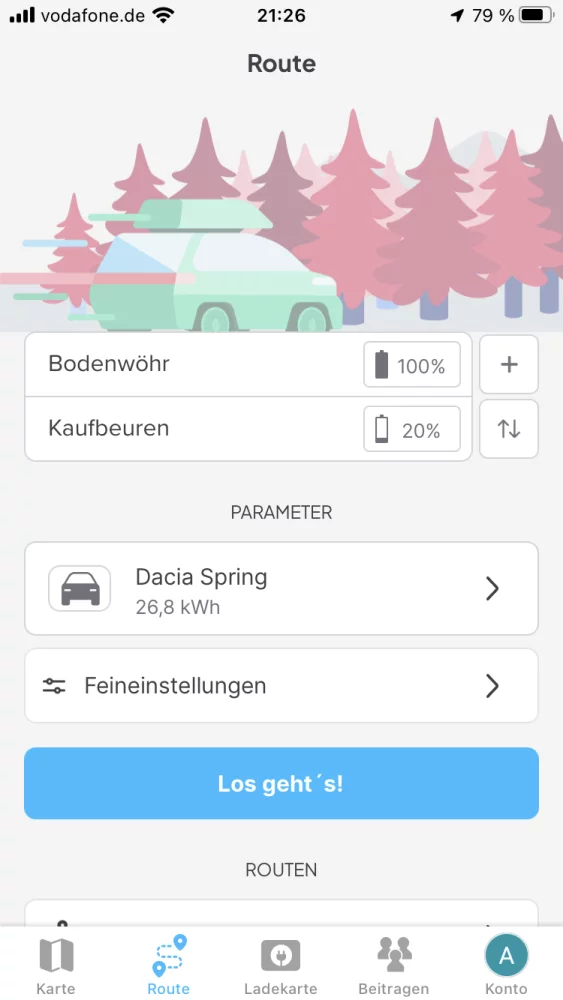Image resolution: width=563 pixels, height=1000 pixels.
Task: Edit the Kaufbeuren destination field
Action: tap(191, 429)
